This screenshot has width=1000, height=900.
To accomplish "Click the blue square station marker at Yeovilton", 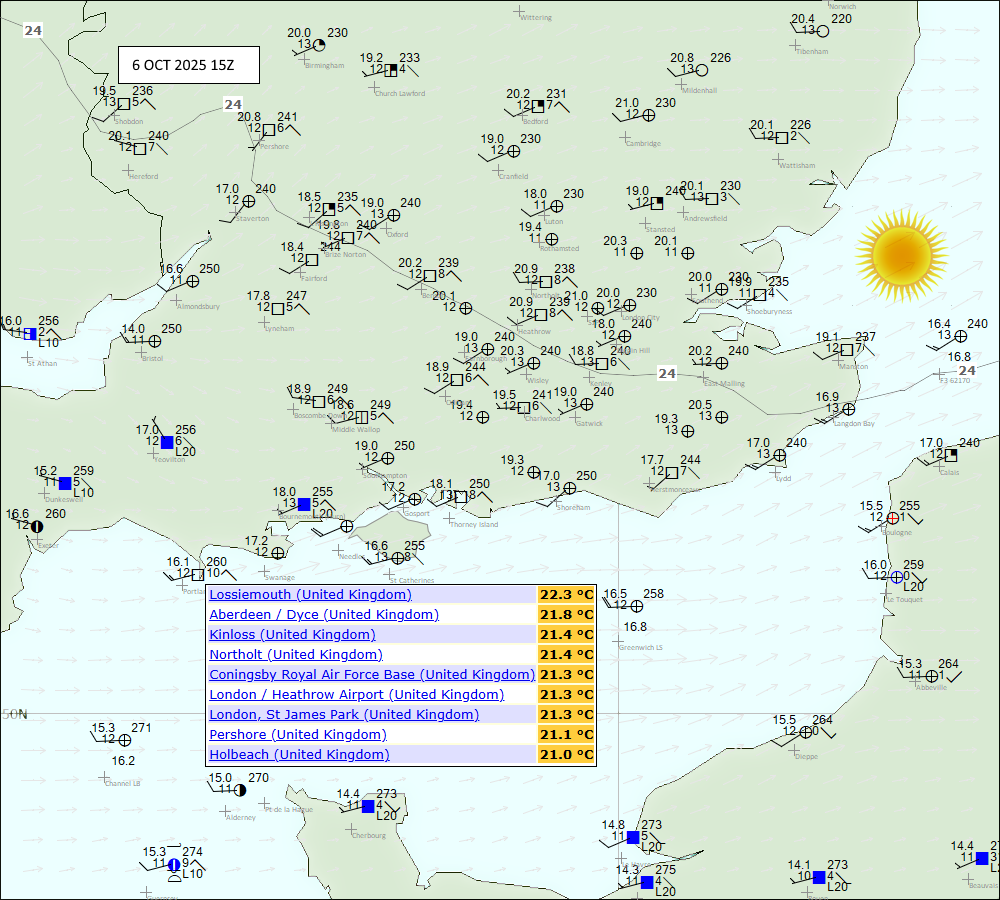I will coord(167,442).
